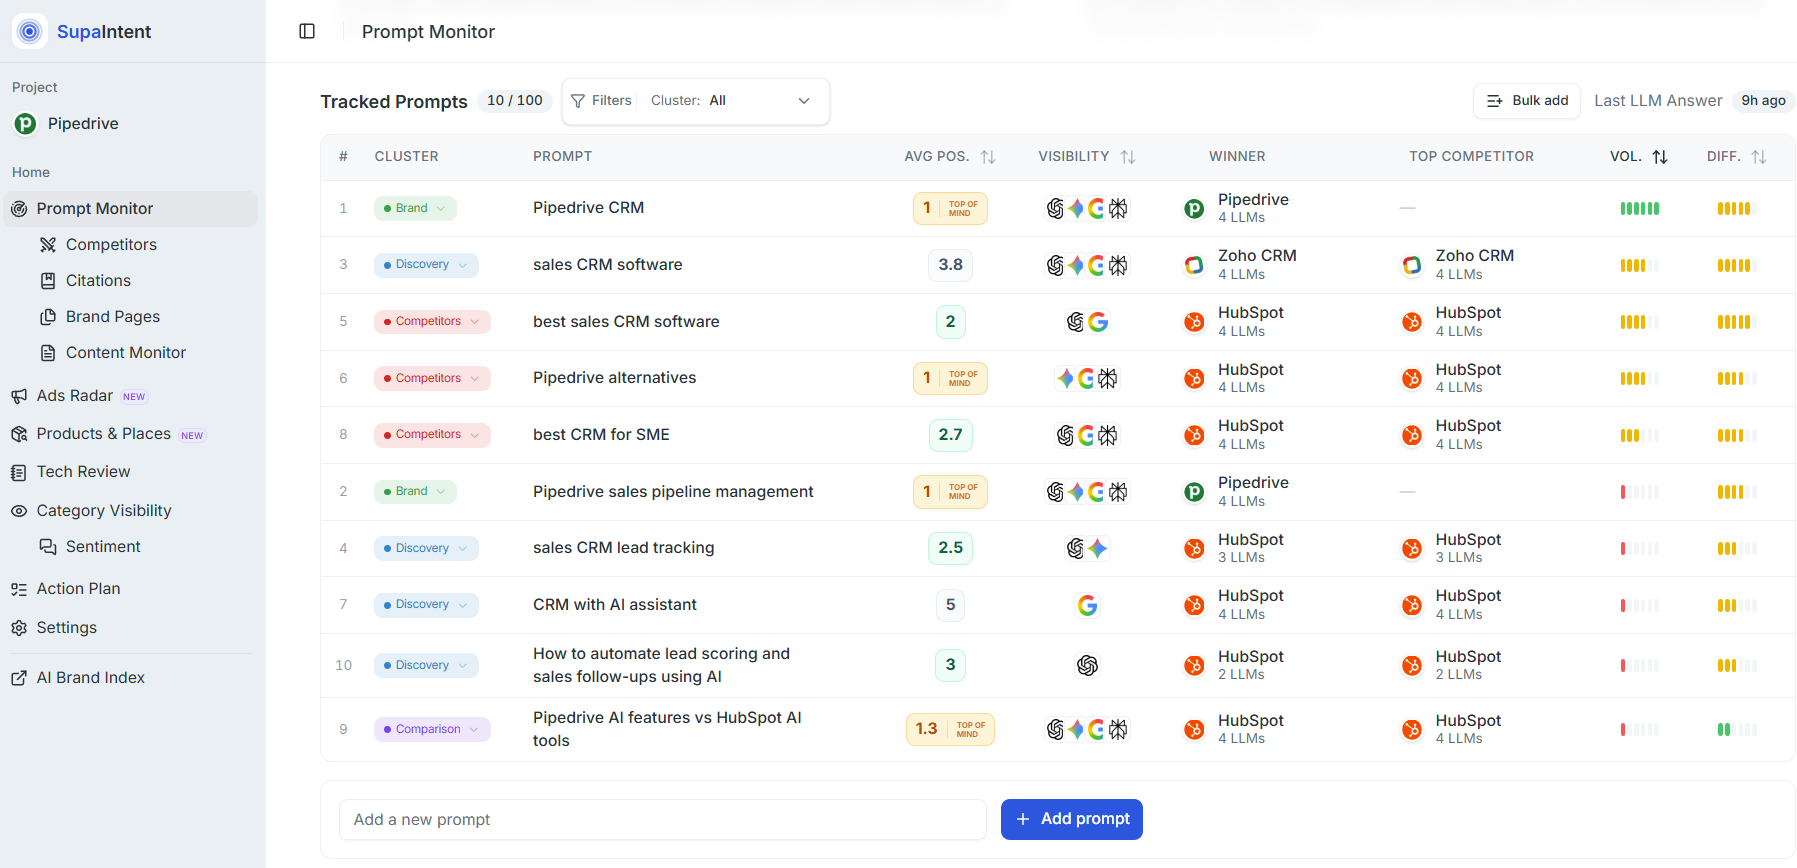Select Action Plan in sidebar
The height and width of the screenshot is (868, 1797).
click(78, 589)
